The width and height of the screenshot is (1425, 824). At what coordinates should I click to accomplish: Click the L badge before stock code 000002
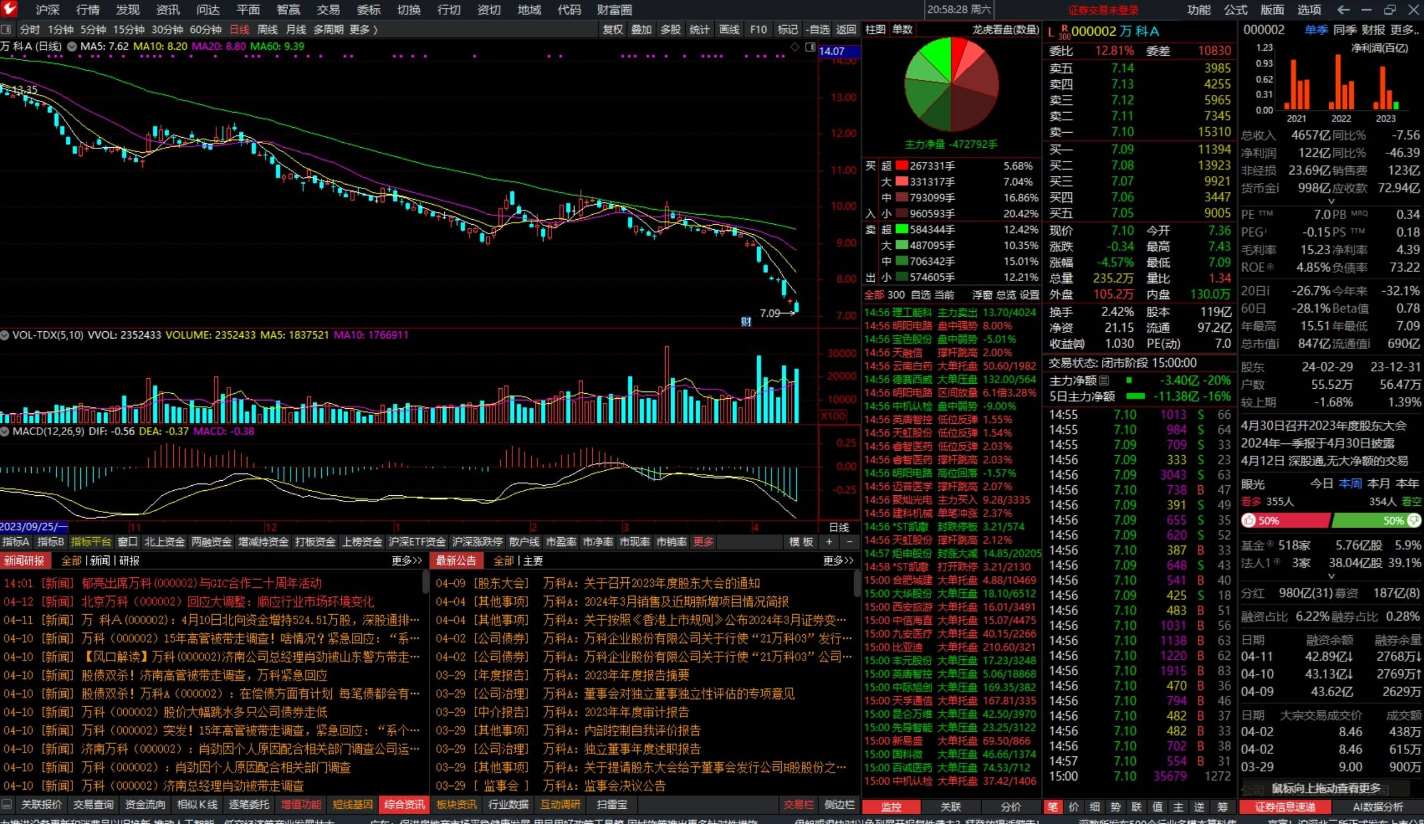pos(1051,30)
